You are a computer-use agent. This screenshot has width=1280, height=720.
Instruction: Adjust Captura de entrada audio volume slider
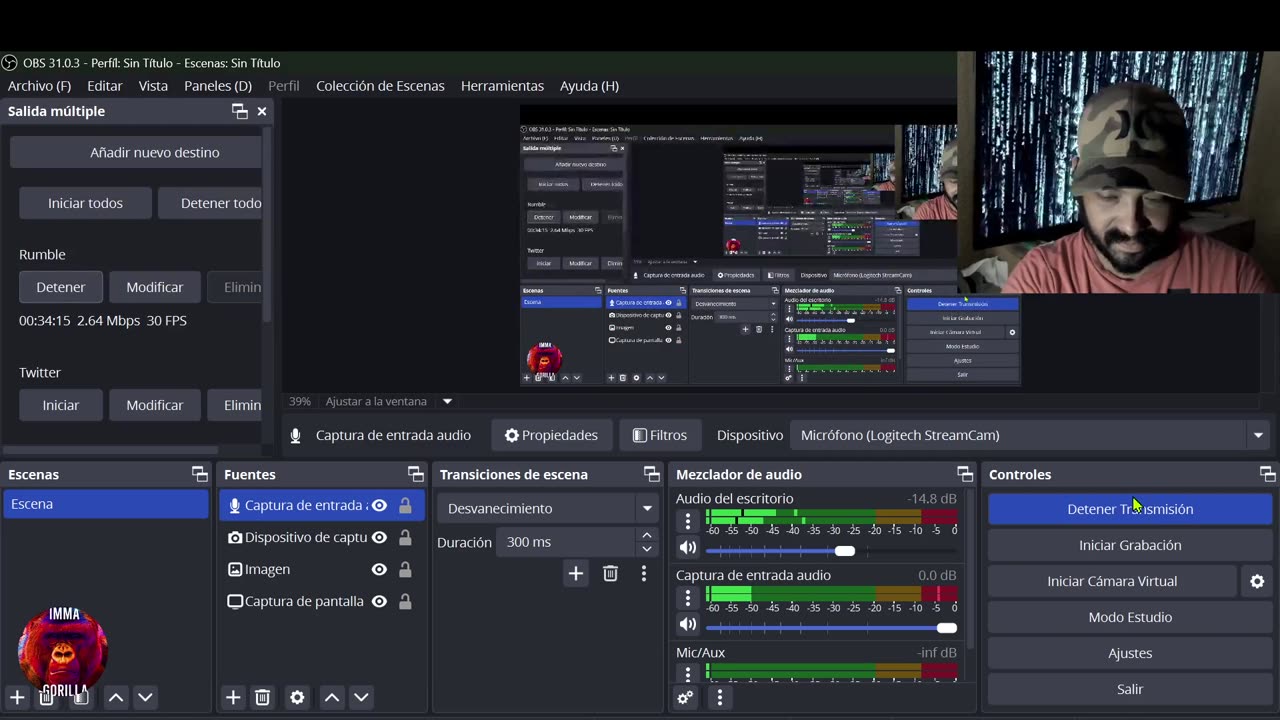click(x=831, y=628)
